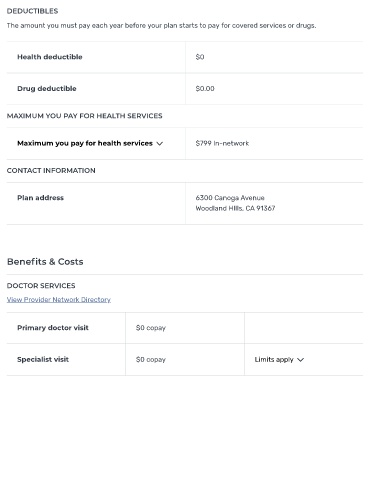The height and width of the screenshot is (480, 370).
Task: Click the DOCTOR SERVICES section heading
Action: pos(41,286)
